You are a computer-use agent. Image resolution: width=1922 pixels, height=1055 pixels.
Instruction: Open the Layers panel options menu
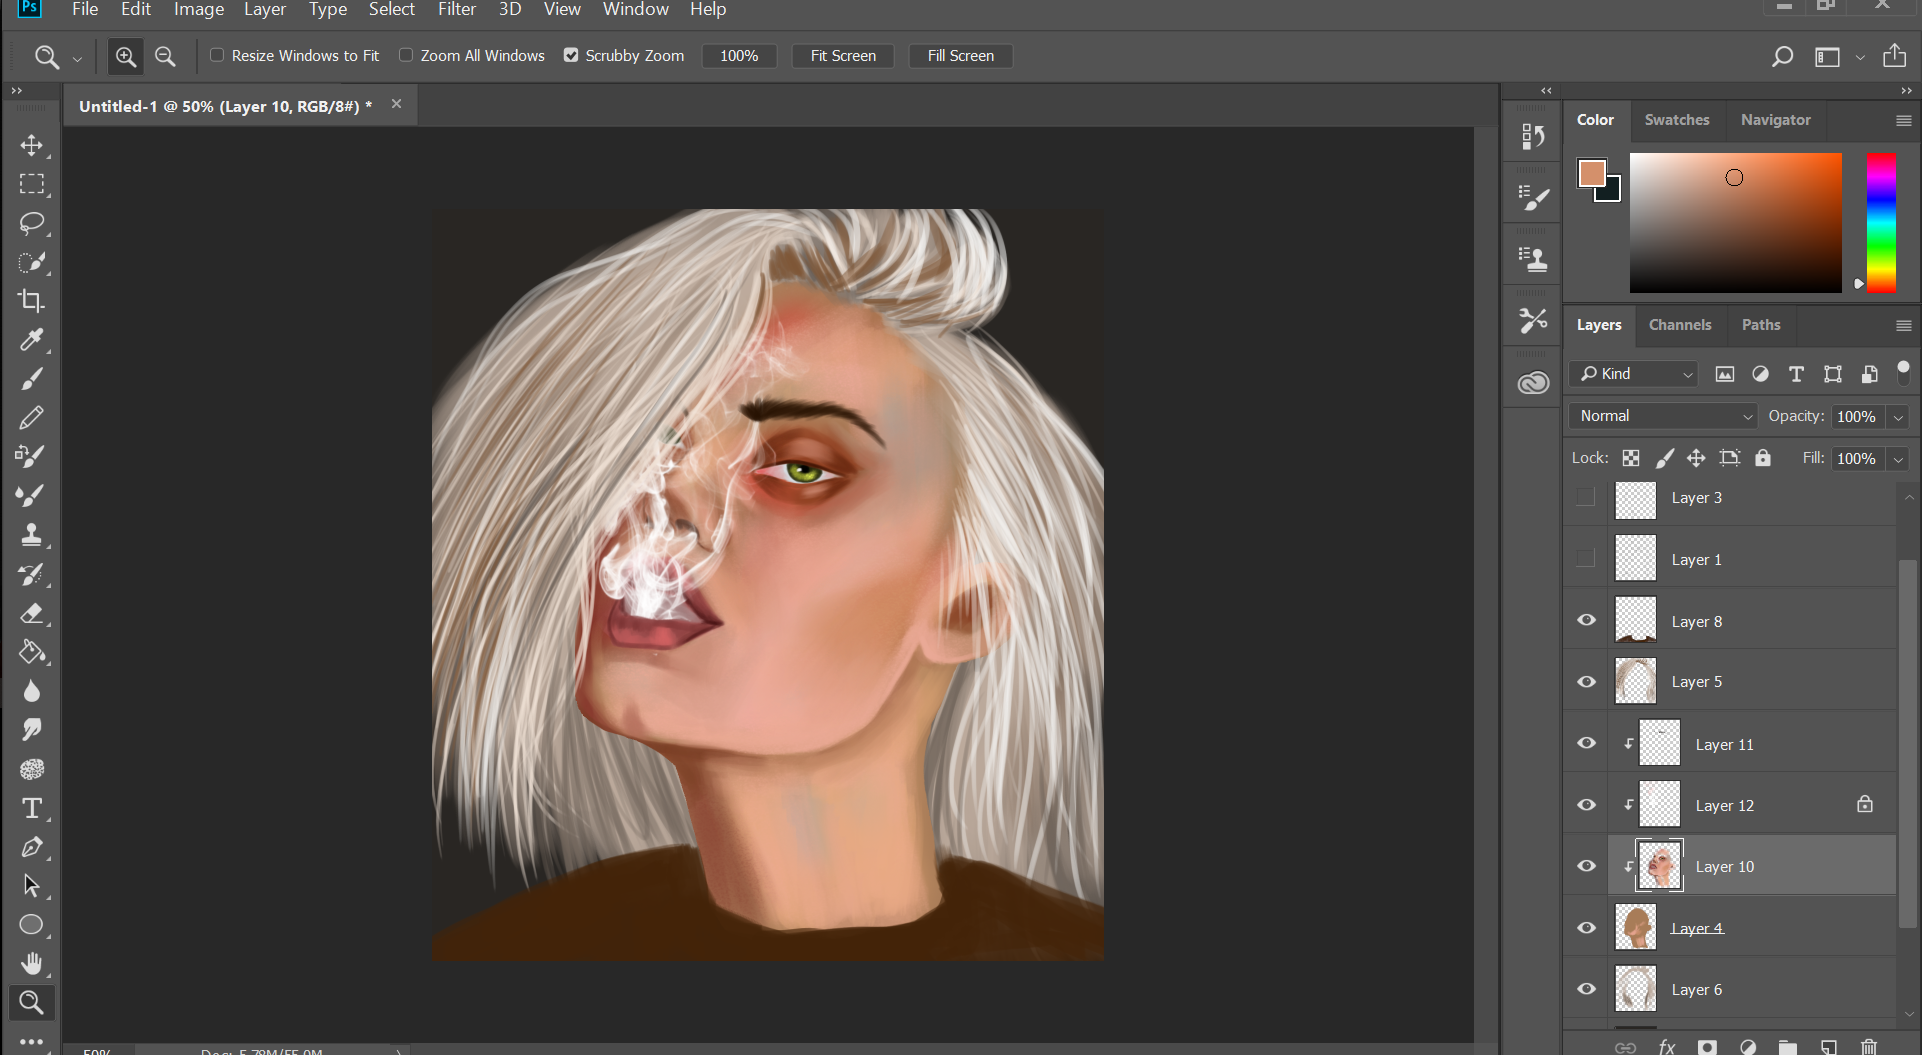click(1903, 326)
